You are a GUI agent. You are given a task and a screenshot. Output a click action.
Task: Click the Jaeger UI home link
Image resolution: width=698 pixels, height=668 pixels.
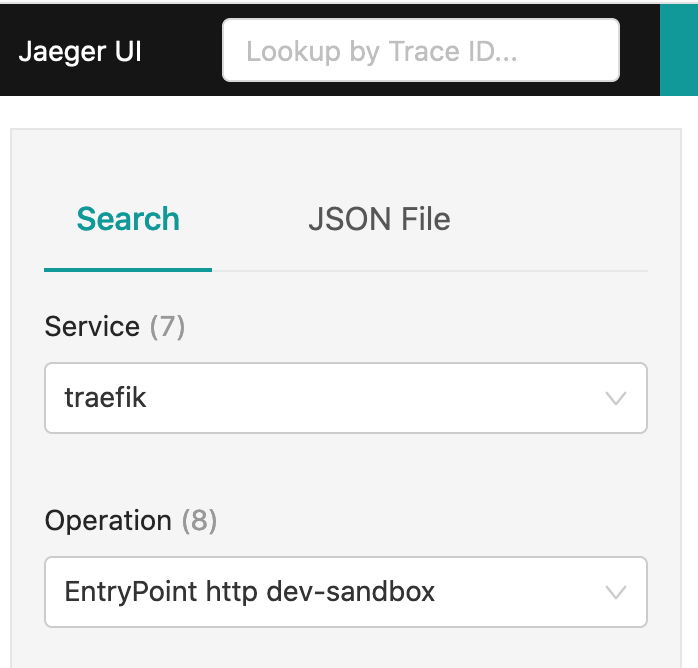[80, 51]
